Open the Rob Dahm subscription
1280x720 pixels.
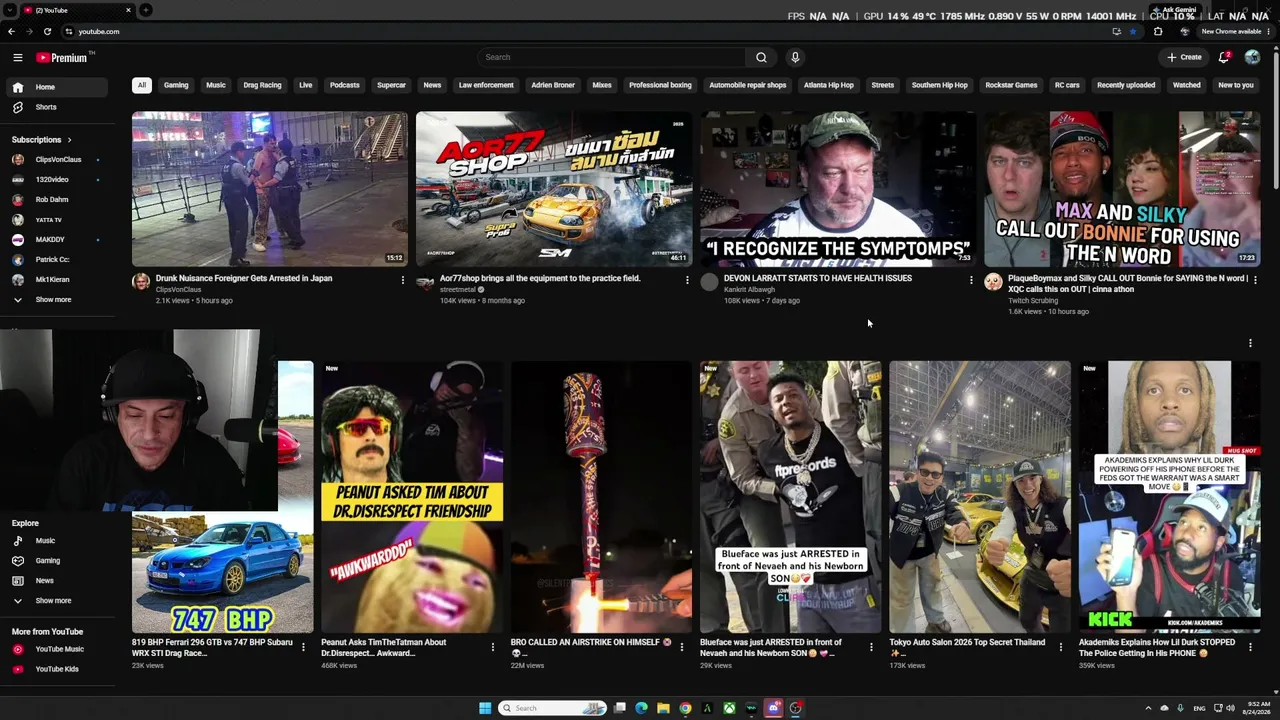point(52,200)
